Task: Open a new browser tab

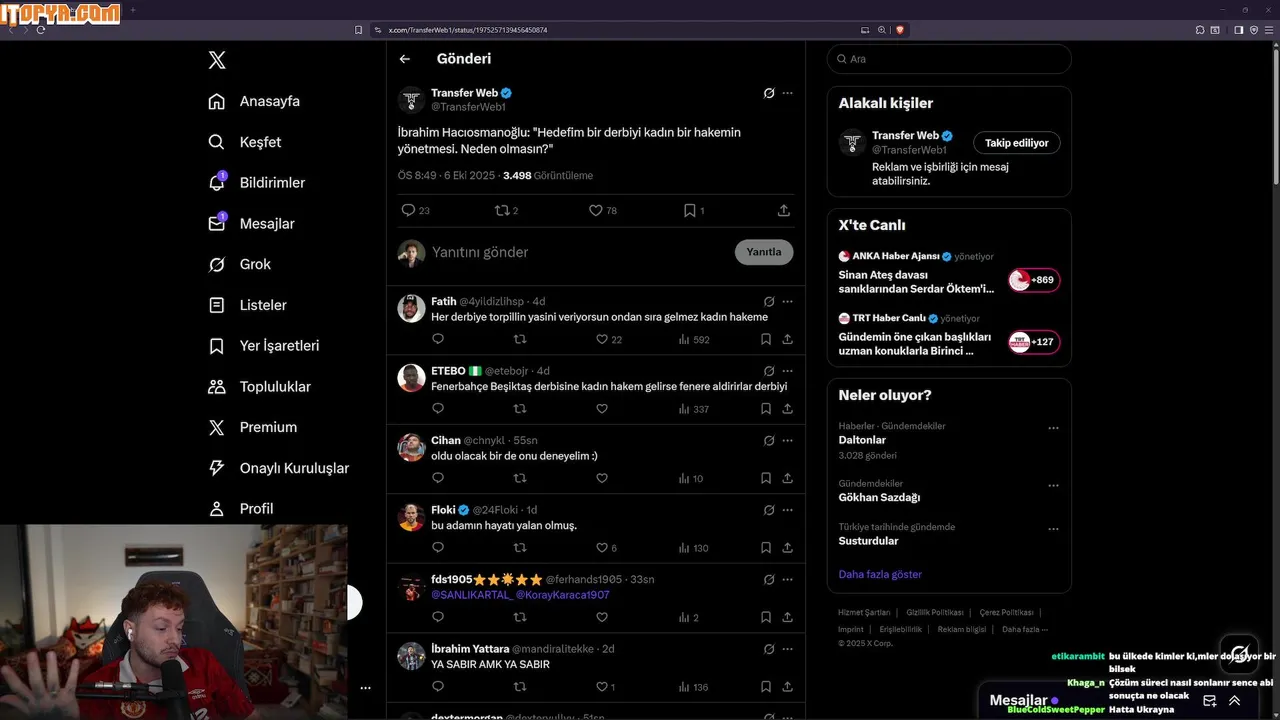Action: coord(133,10)
